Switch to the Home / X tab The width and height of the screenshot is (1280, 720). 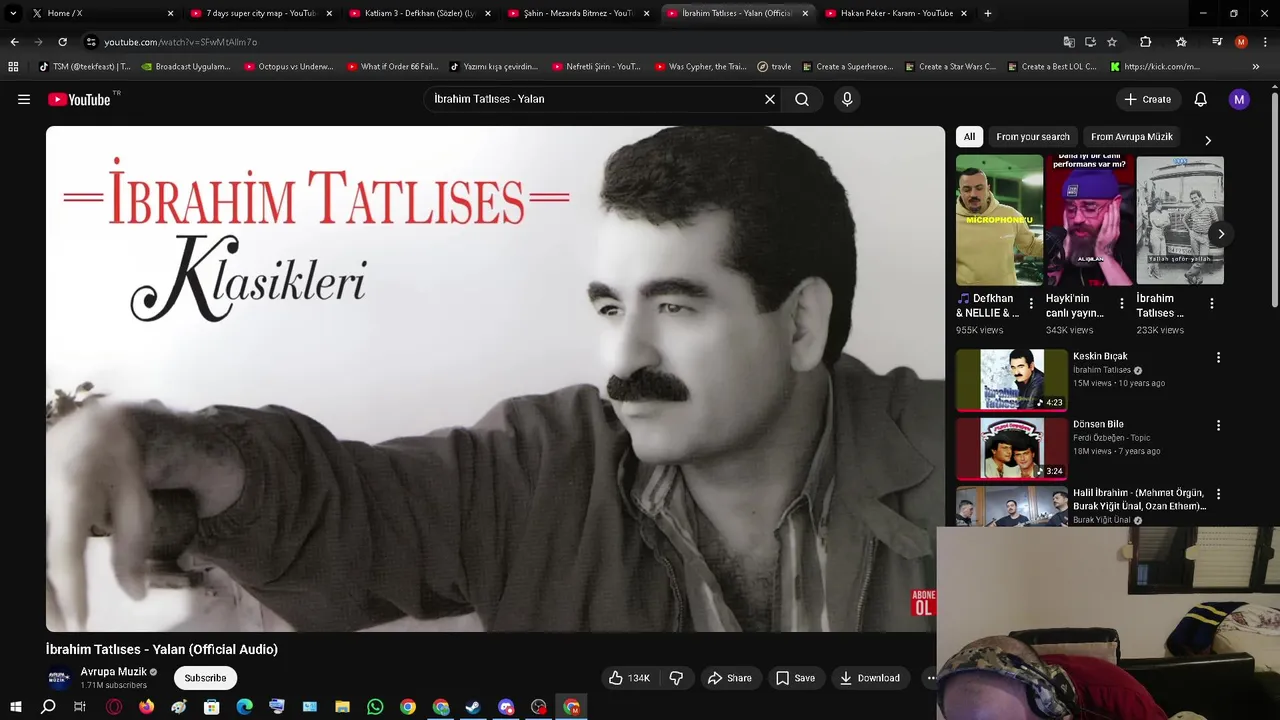103,13
